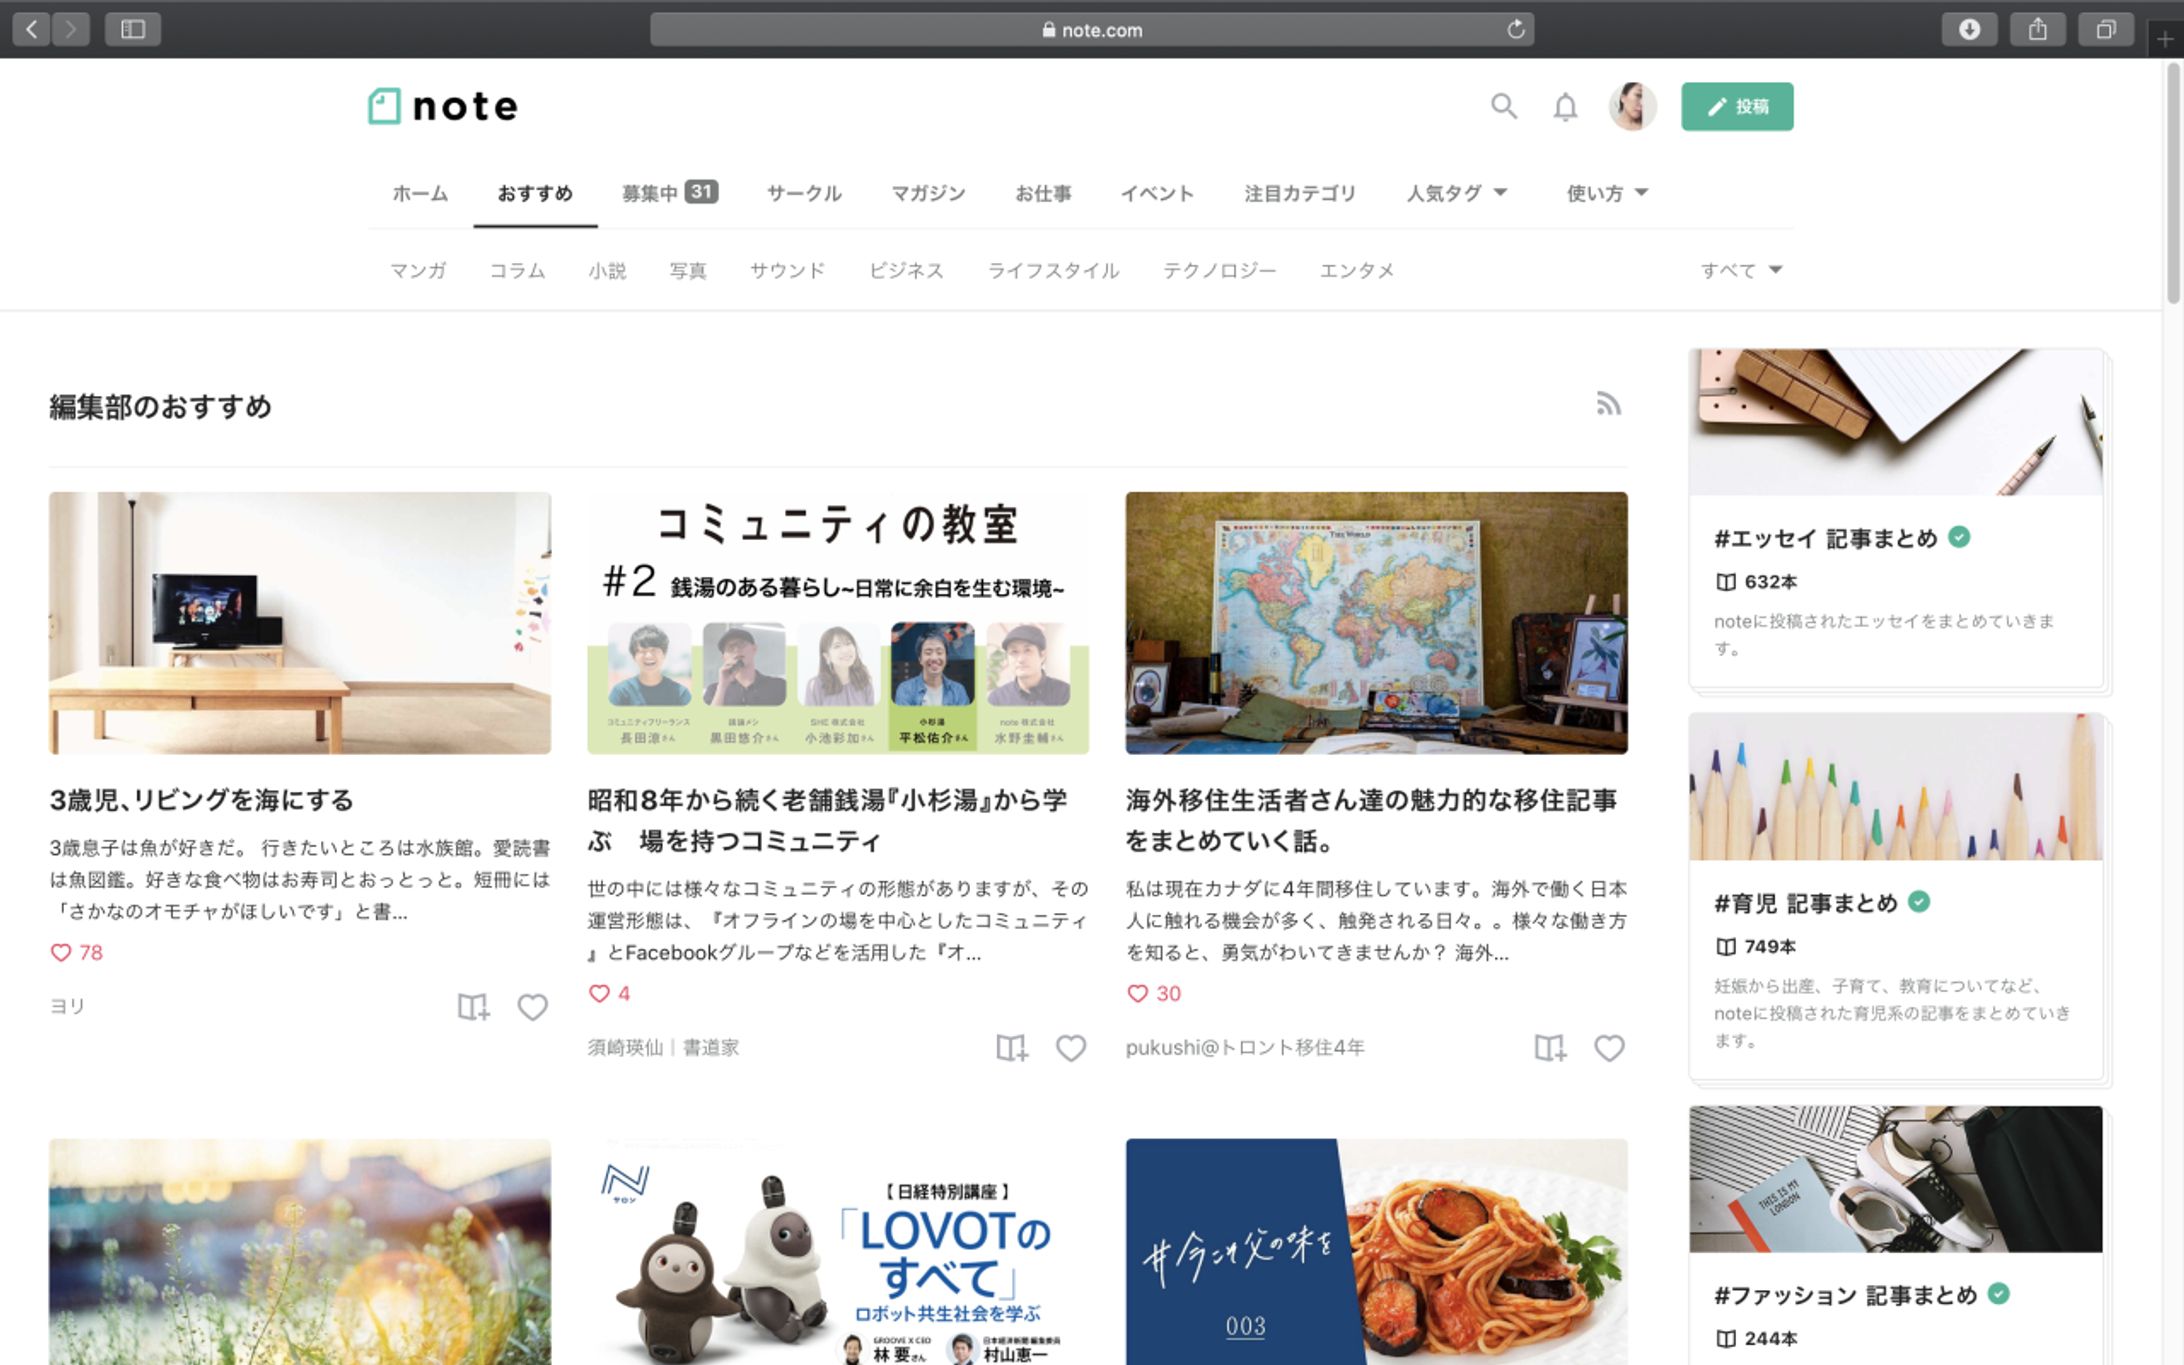Viewport: 2184px width, 1365px height.
Task: Open author 須崎瑛仙｜書道家 profile
Action: [x=663, y=1047]
